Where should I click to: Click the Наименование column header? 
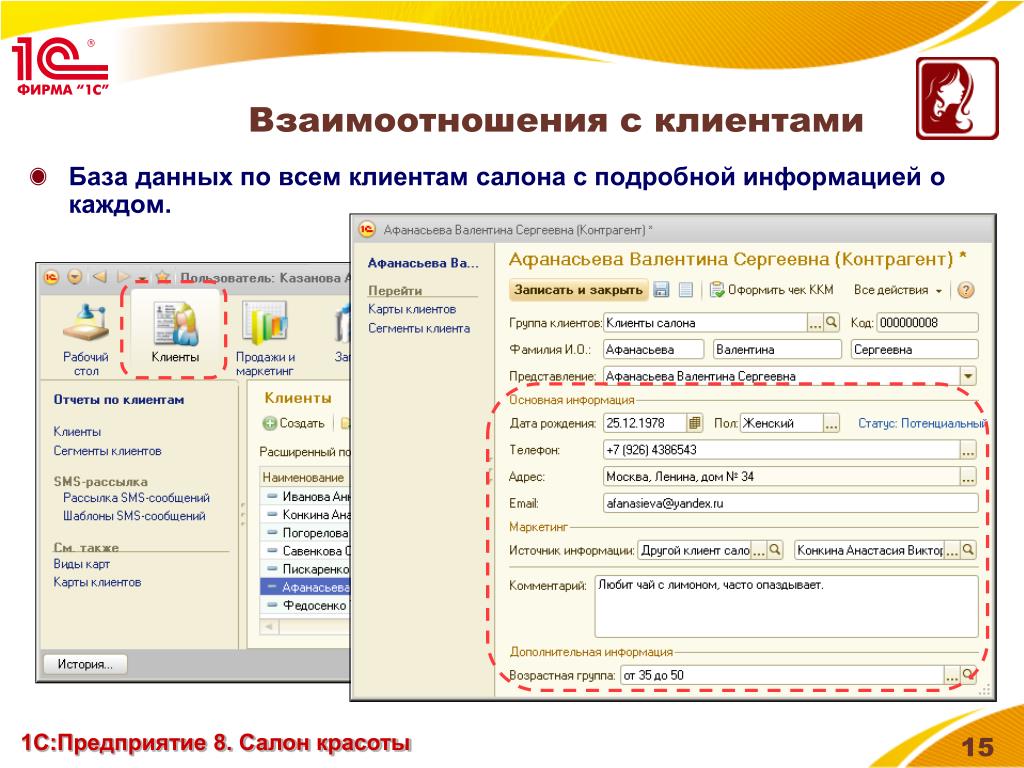click(x=304, y=477)
